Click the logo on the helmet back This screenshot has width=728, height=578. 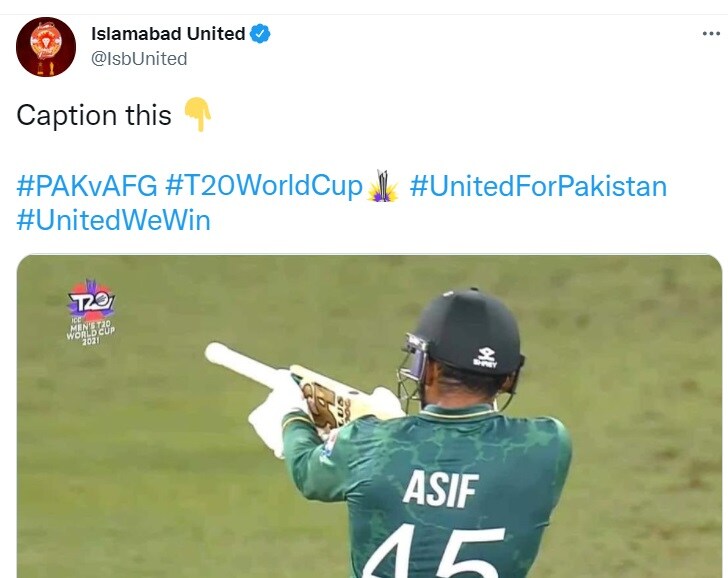pos(486,357)
